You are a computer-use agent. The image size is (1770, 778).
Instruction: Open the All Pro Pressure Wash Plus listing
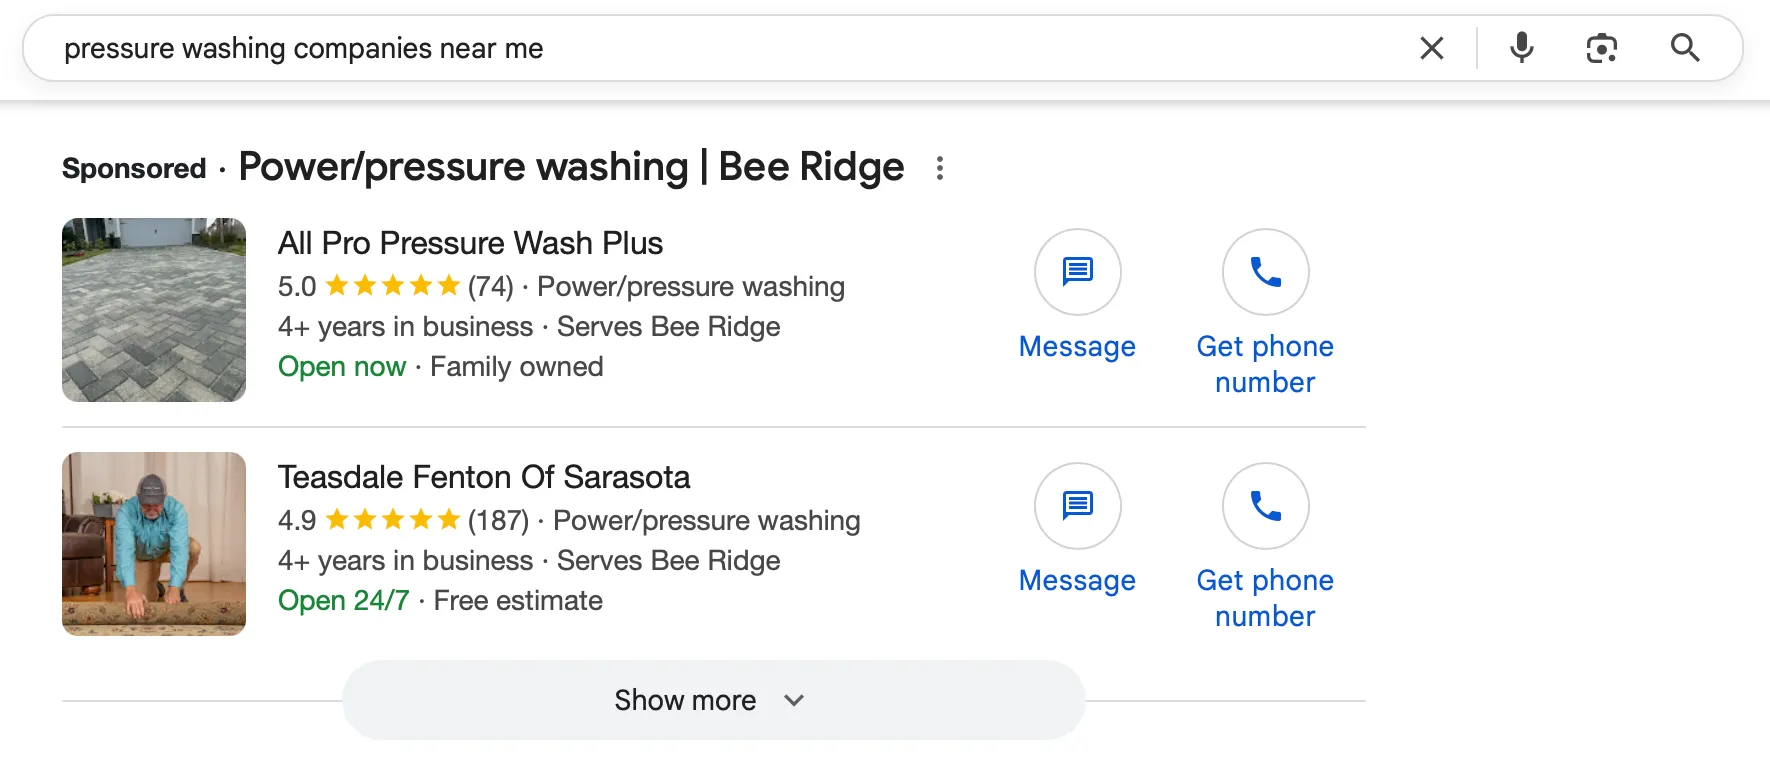tap(470, 242)
